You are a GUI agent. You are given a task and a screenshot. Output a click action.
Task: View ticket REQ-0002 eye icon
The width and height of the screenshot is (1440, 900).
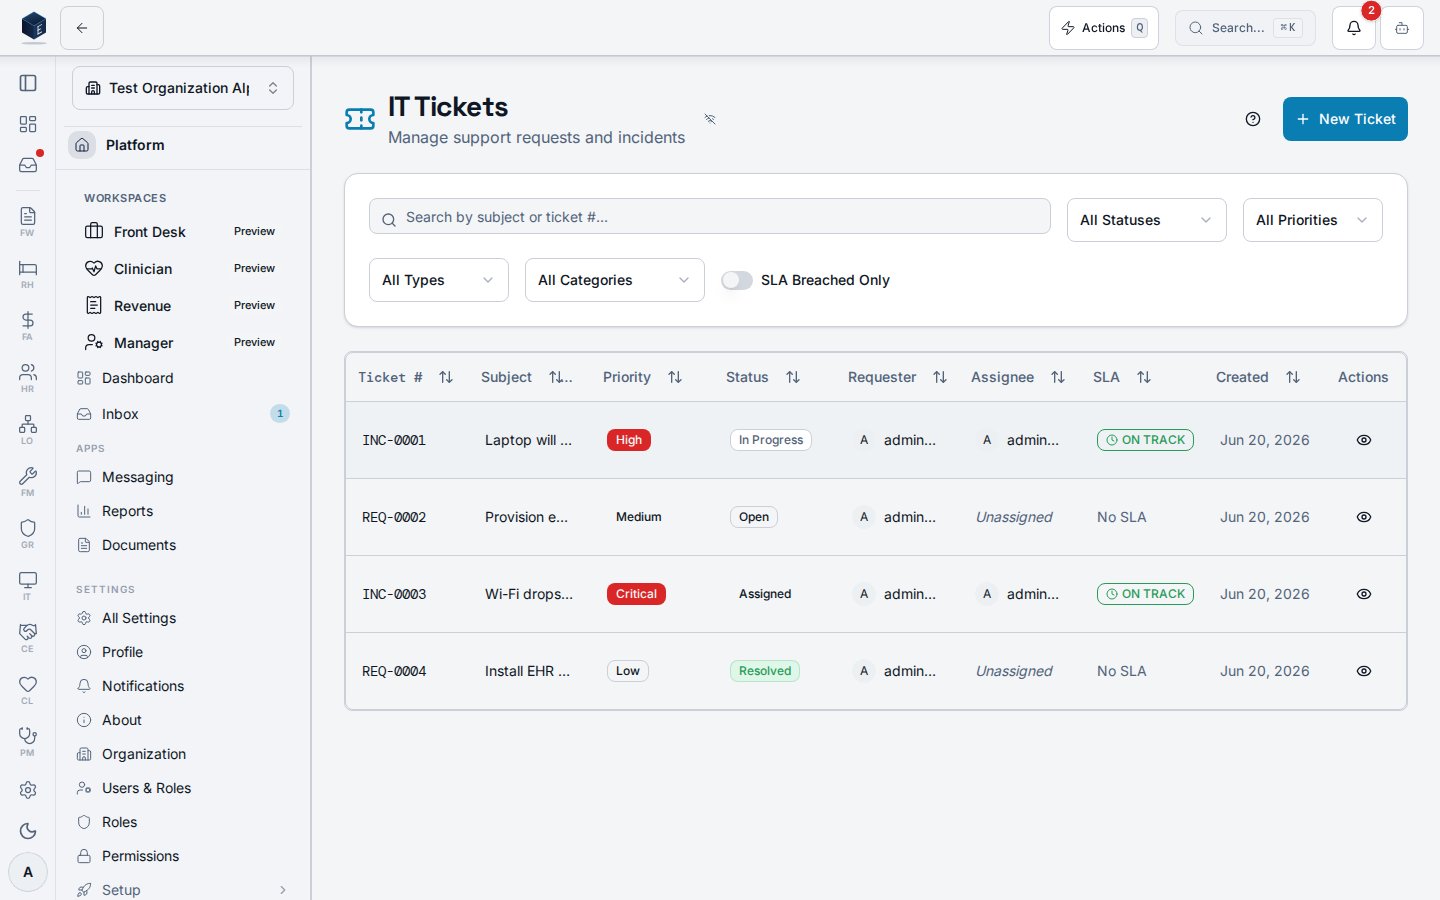point(1364,517)
